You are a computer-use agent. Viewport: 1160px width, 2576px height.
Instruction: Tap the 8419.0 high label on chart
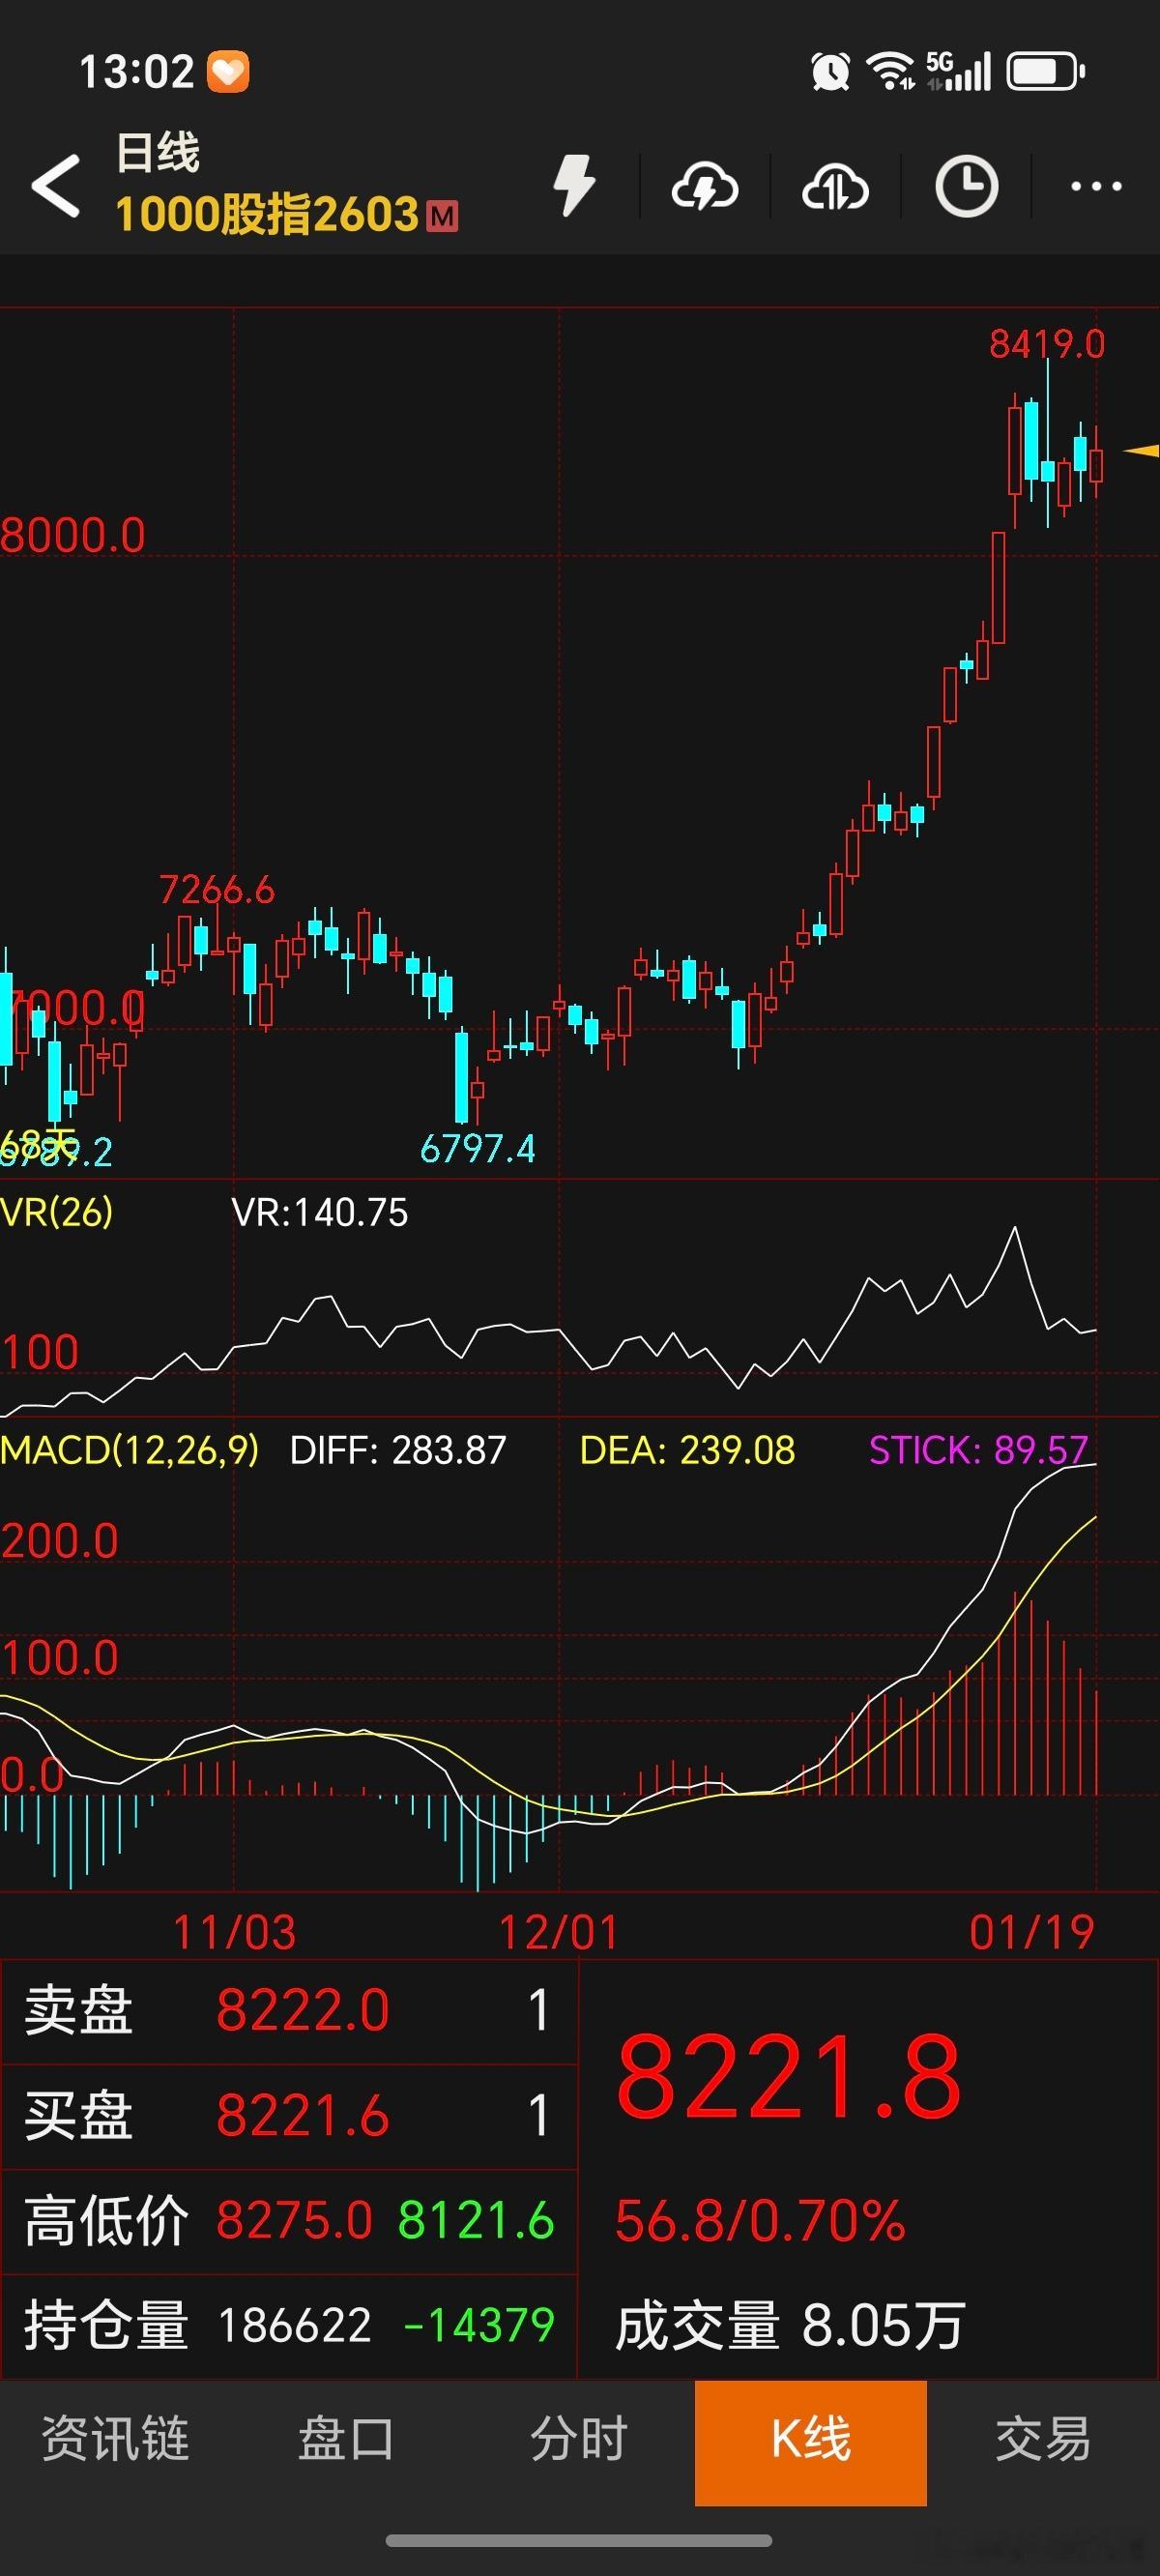1047,344
